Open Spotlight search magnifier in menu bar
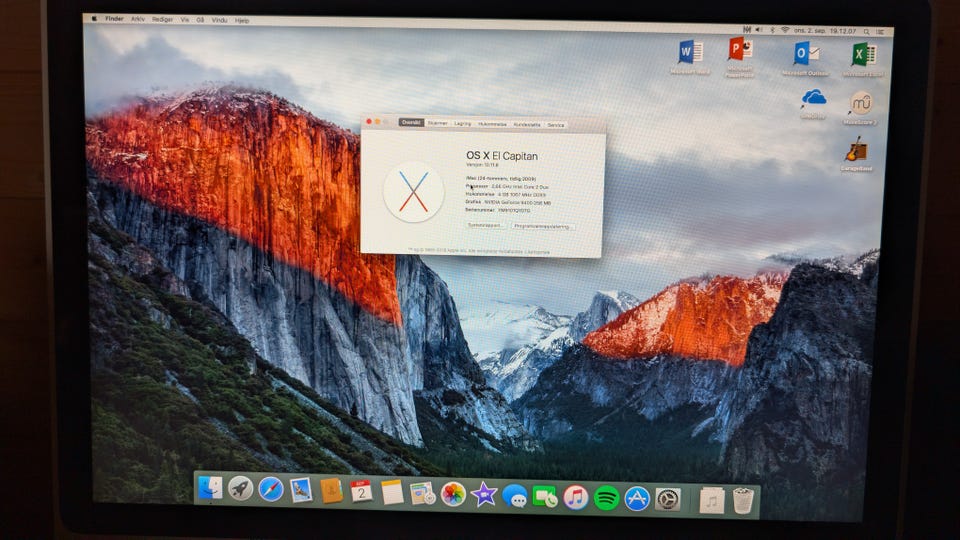Image resolution: width=960 pixels, height=540 pixels. [866, 31]
